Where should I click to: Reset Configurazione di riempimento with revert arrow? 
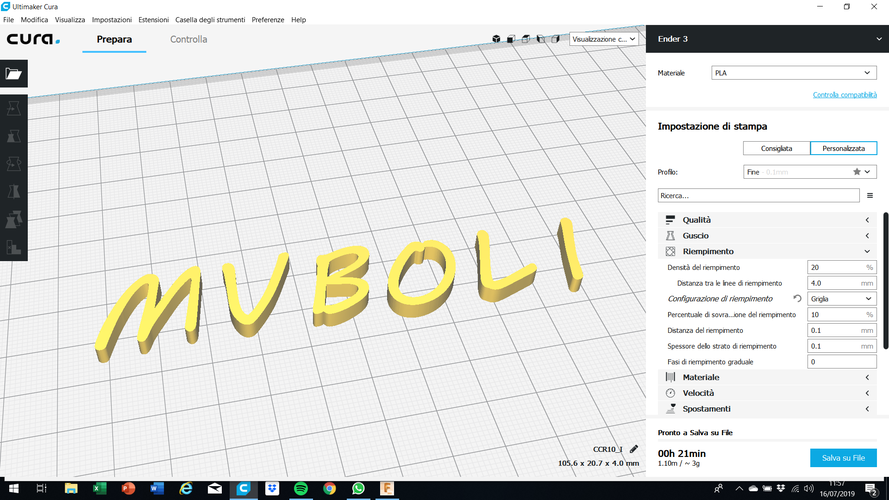tap(797, 299)
